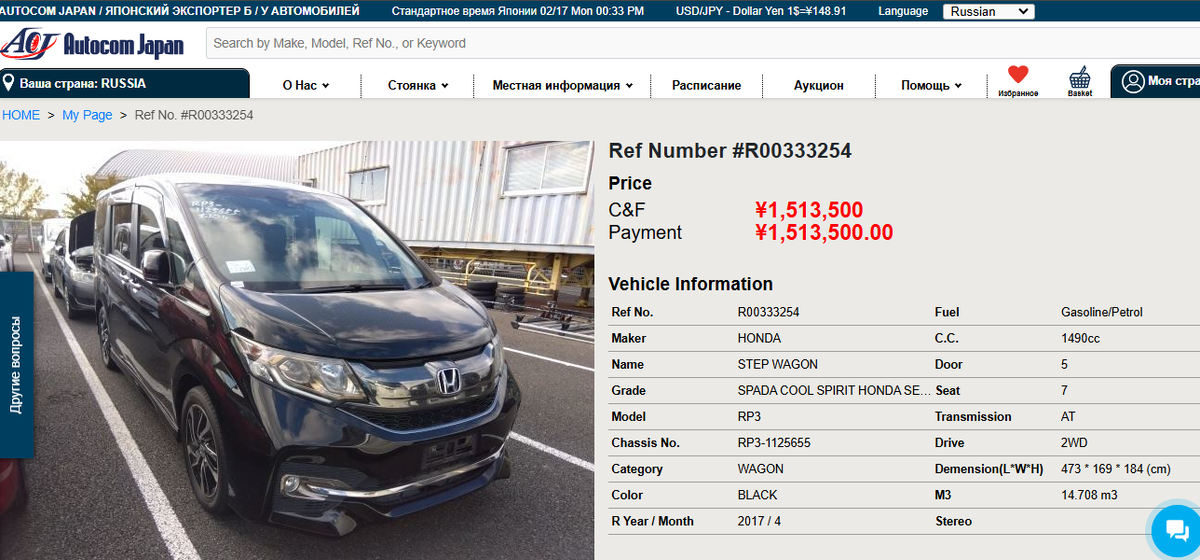Click the Ваша страна: RUSSIA button
The height and width of the screenshot is (560, 1200).
coord(124,83)
